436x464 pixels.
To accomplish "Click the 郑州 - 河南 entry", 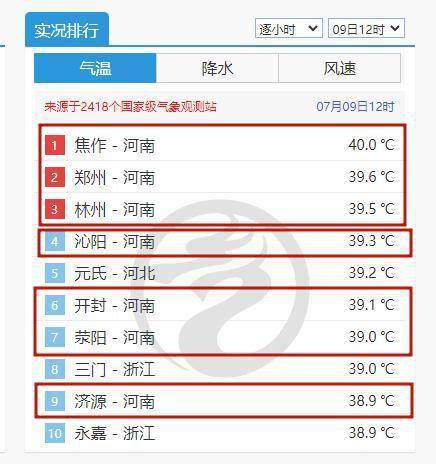I will click(115, 177).
